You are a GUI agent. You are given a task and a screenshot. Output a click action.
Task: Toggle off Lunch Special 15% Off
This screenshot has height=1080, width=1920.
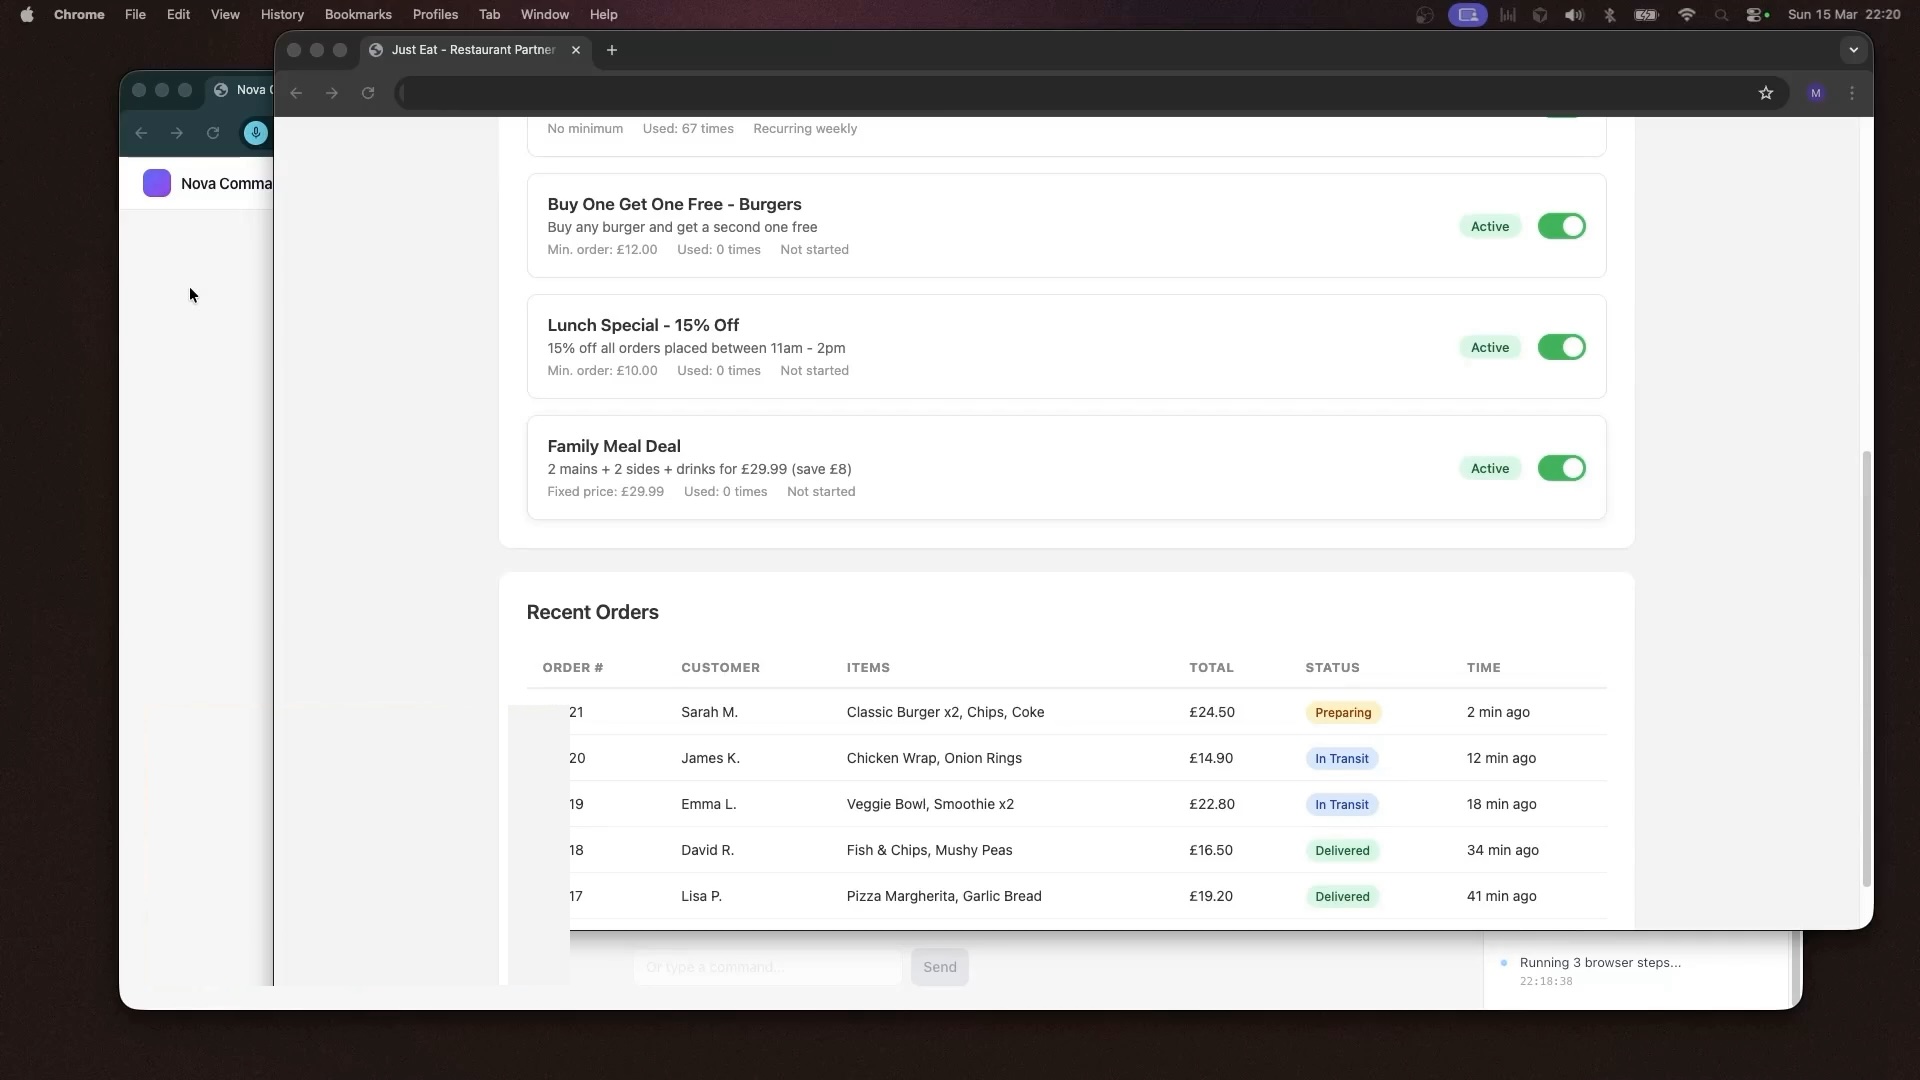pyautogui.click(x=1561, y=347)
